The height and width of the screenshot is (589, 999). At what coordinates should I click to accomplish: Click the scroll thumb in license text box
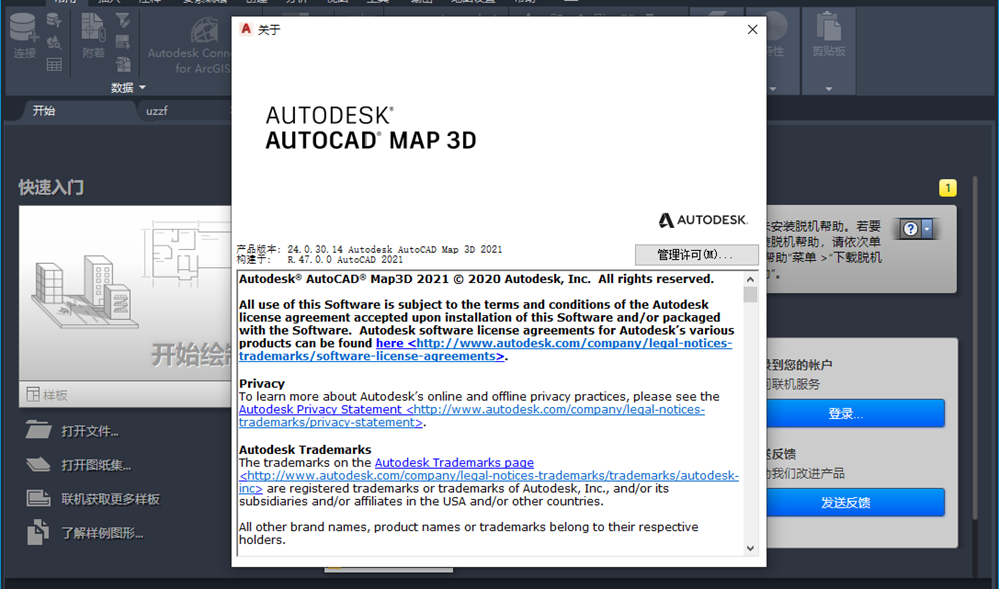[x=750, y=294]
